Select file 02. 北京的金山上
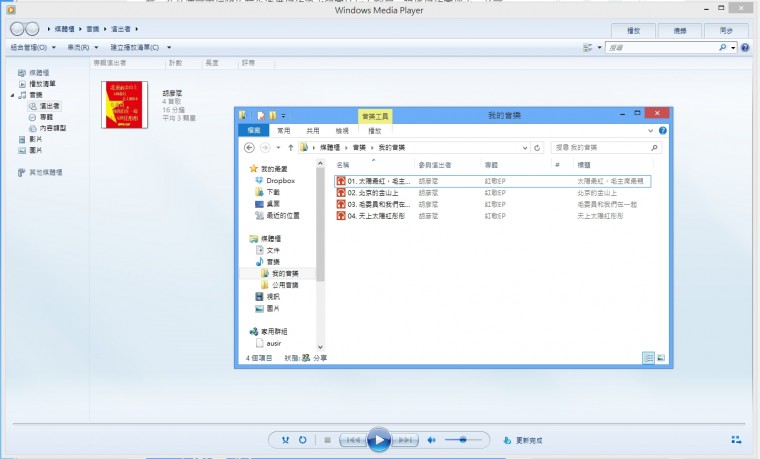 click(372, 193)
